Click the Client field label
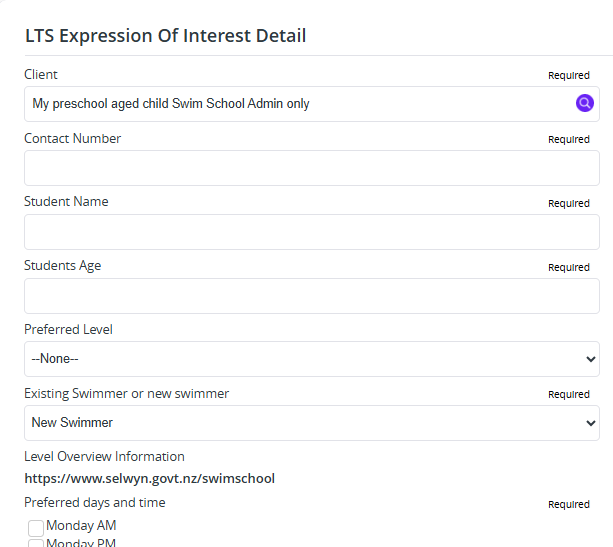The height and width of the screenshot is (547, 613). 41,74
